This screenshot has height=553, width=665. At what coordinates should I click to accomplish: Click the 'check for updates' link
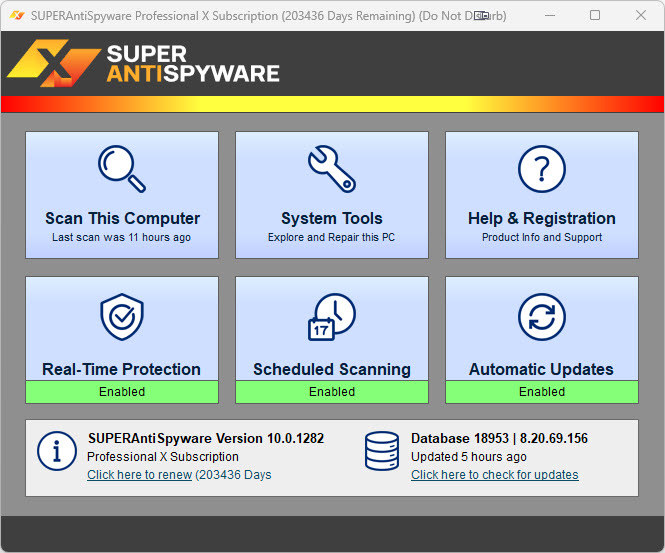click(494, 475)
